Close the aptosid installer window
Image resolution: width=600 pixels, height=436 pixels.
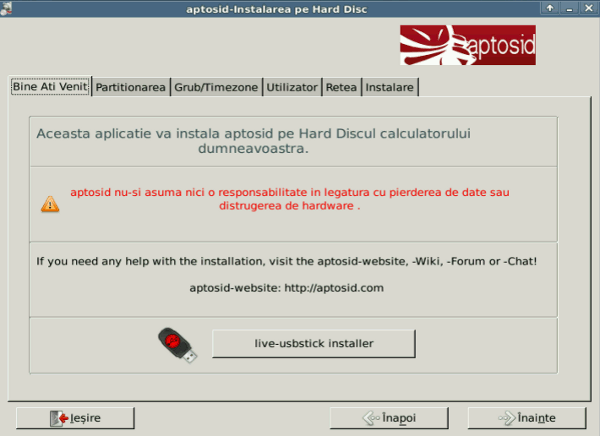tap(589, 8)
